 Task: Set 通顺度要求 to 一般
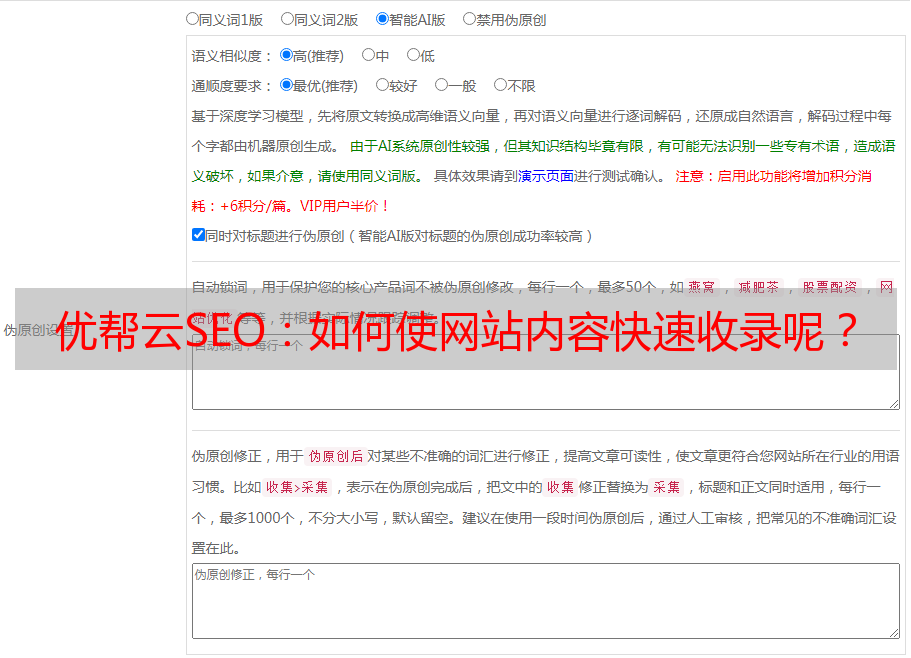442,85
